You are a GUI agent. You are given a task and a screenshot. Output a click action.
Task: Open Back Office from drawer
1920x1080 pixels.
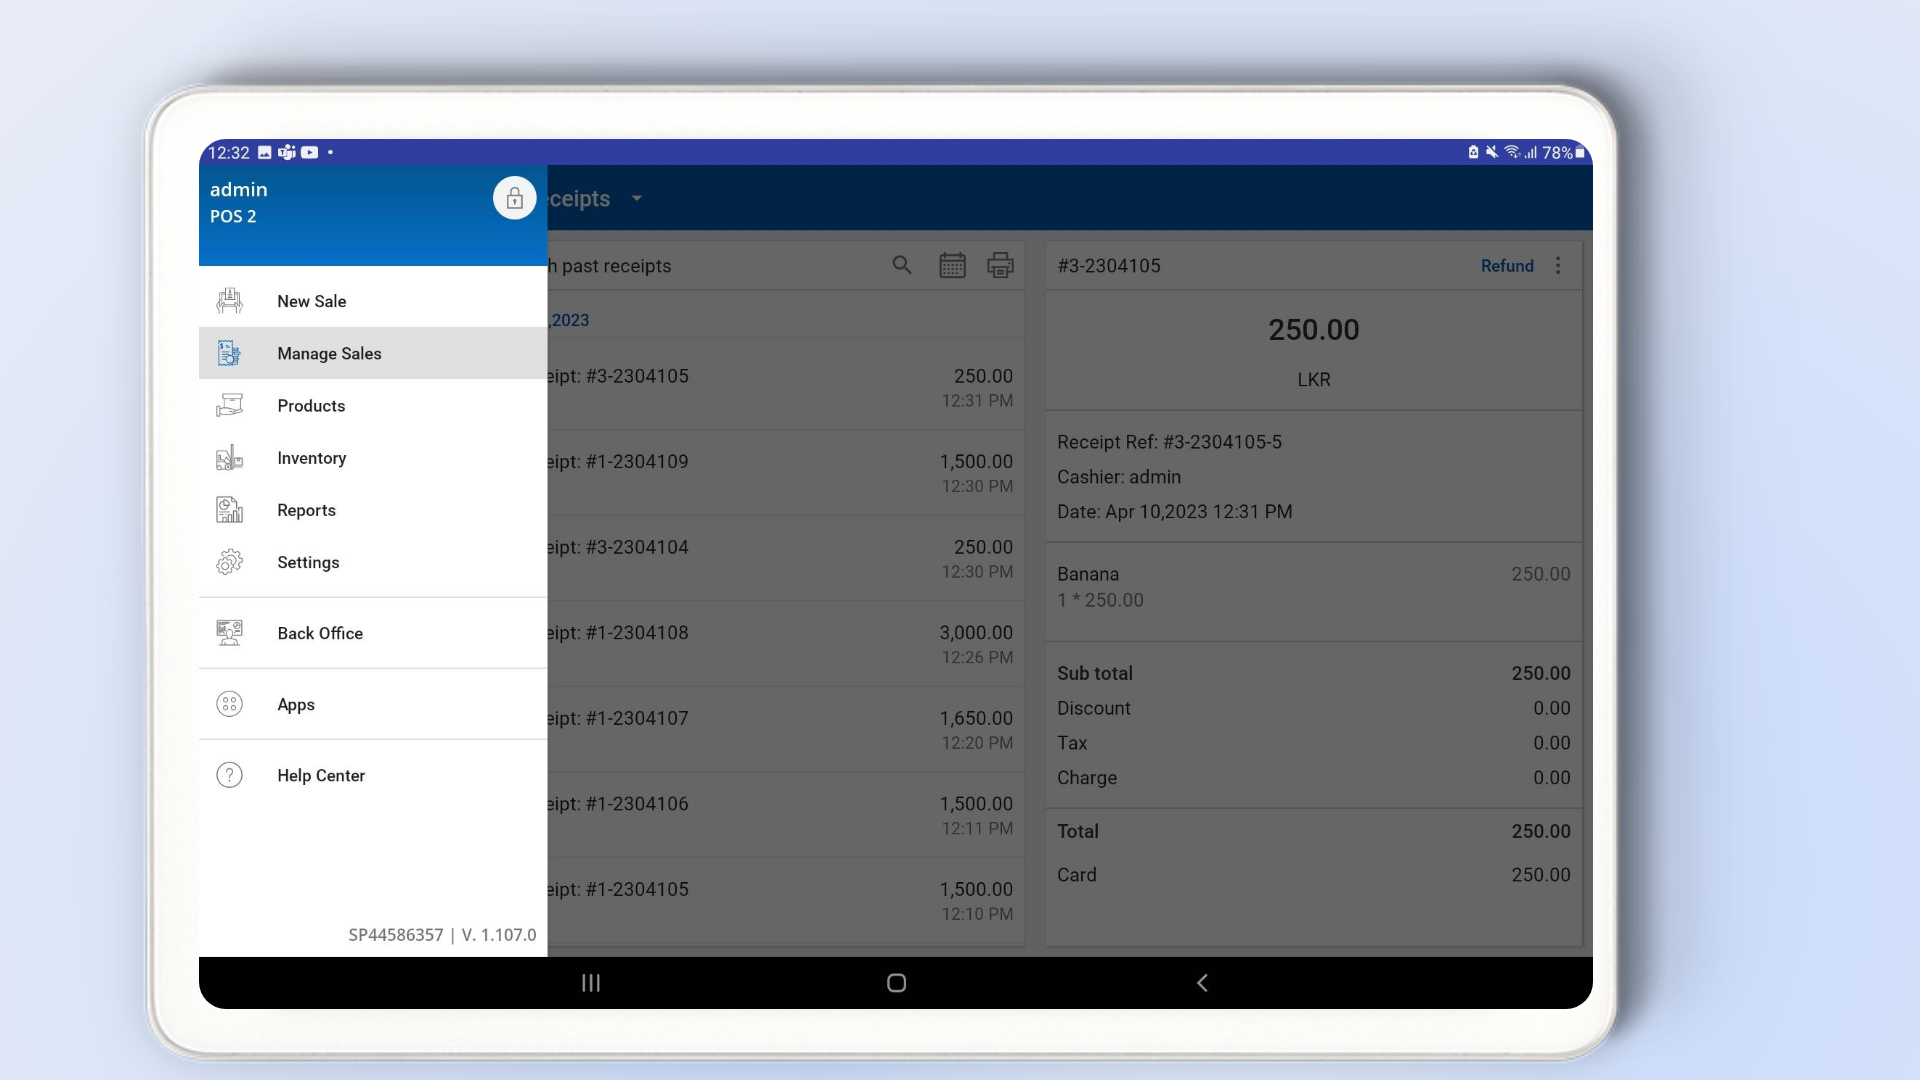[320, 633]
